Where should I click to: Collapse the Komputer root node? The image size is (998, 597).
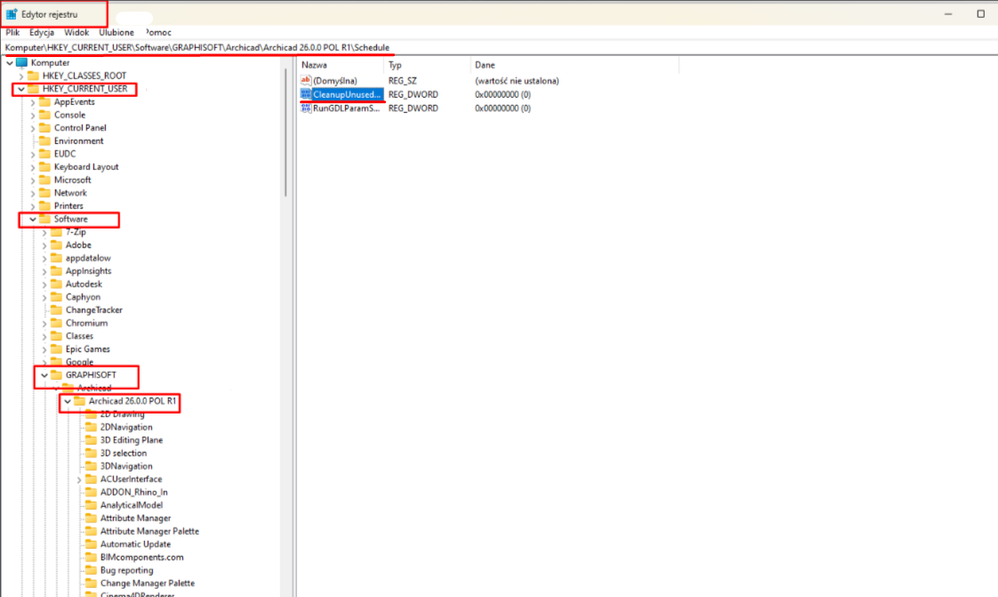tap(10, 63)
